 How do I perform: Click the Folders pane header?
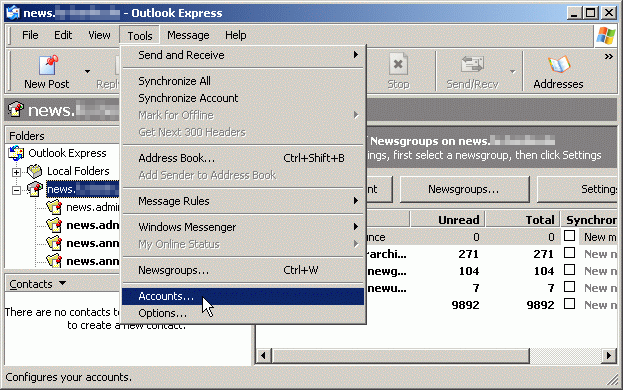coord(63,136)
